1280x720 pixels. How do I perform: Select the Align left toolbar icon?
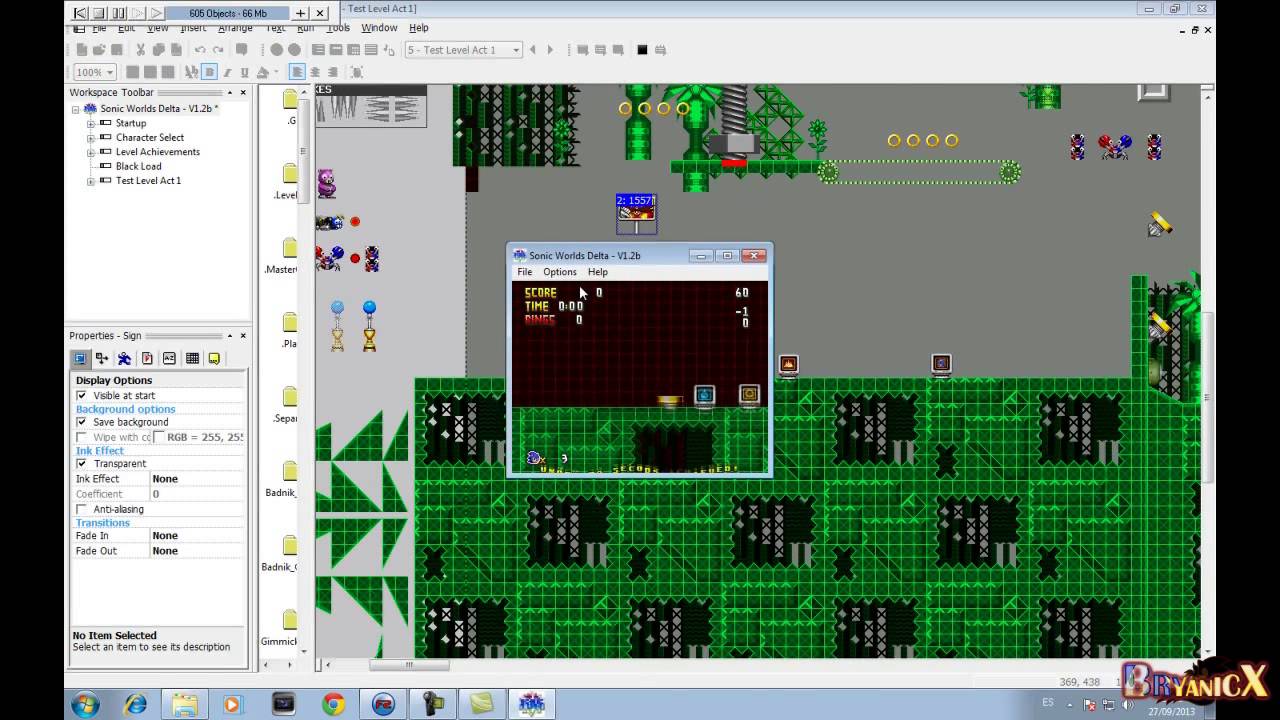coord(297,72)
